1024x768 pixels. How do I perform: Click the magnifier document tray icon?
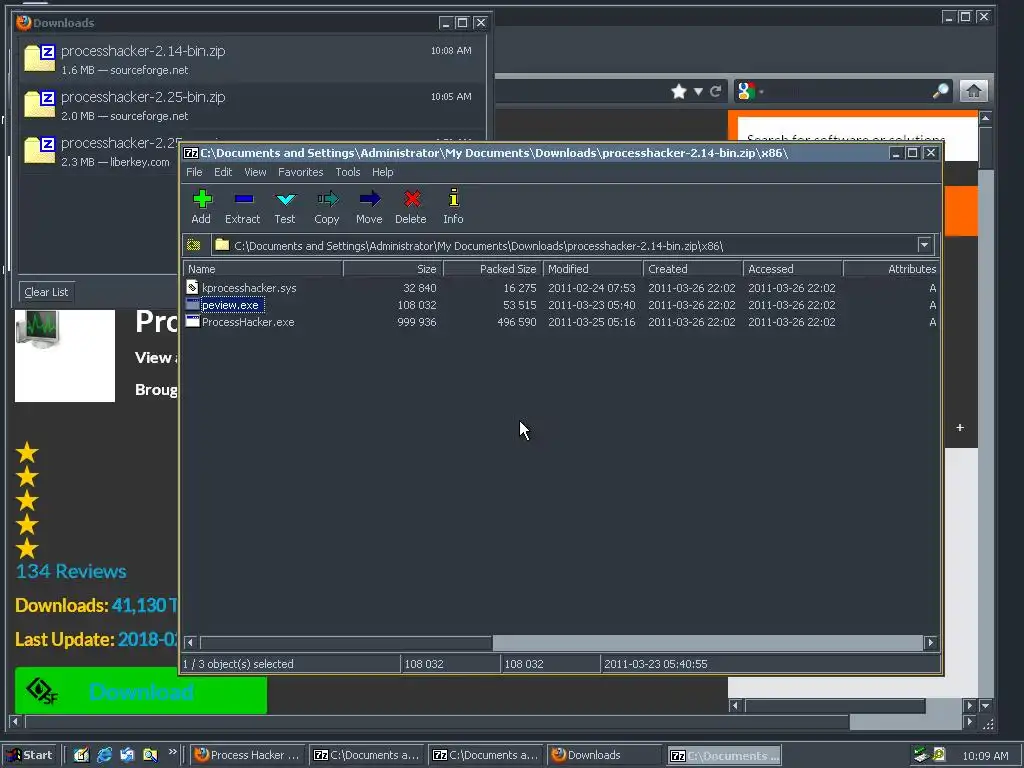pyautogui.click(x=939, y=755)
